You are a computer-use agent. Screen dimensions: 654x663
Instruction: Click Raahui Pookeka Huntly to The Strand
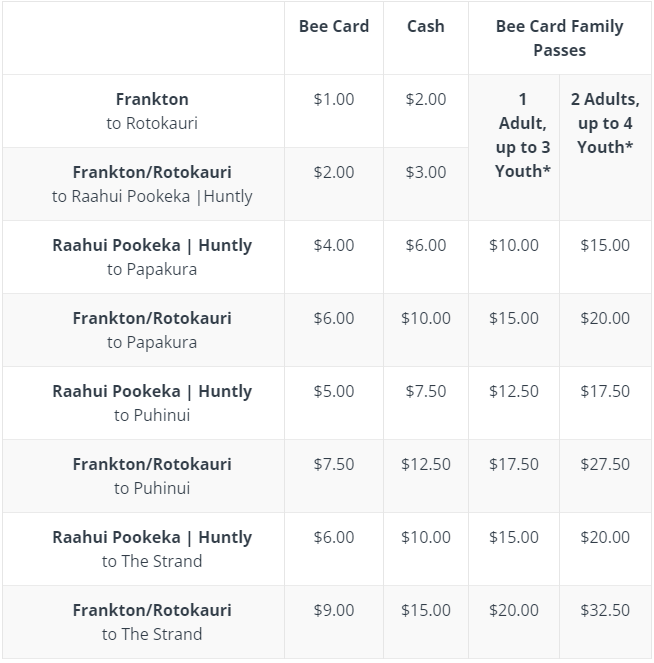click(152, 549)
